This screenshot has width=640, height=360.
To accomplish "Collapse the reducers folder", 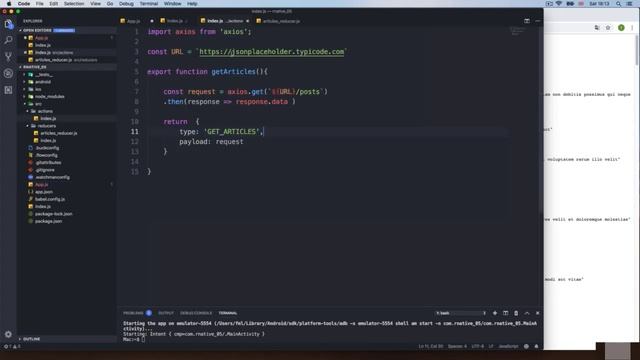I will tap(47, 126).
